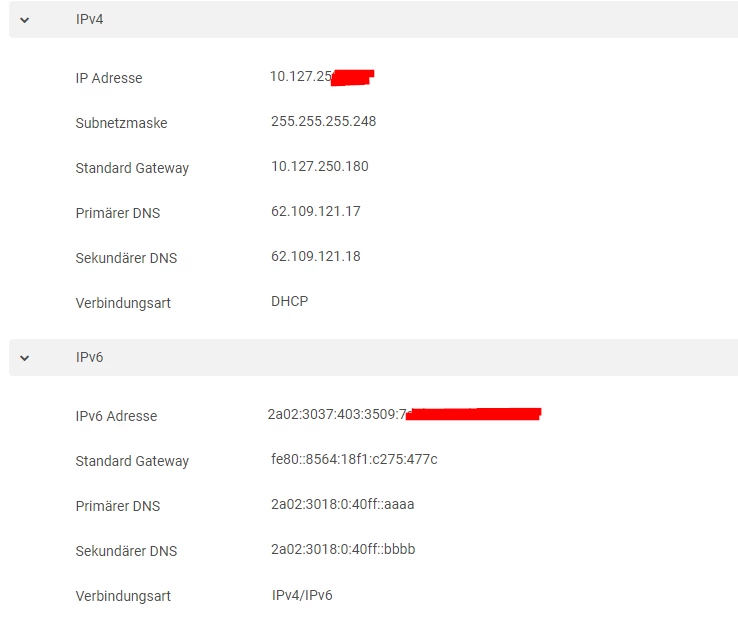Click the Subnetzmaske label

121,123
